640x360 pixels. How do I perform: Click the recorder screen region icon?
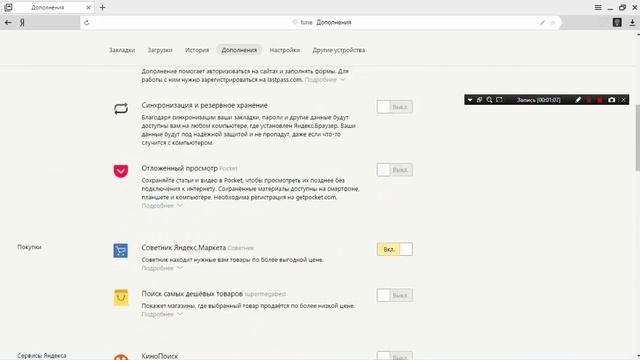coord(499,100)
